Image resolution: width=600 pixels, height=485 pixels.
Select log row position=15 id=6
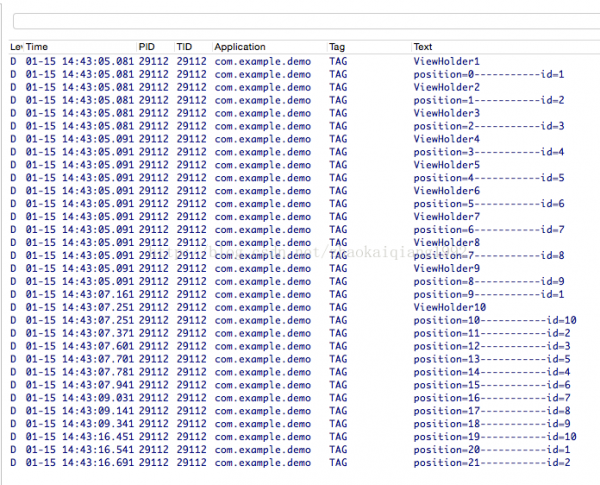[x=304, y=385]
